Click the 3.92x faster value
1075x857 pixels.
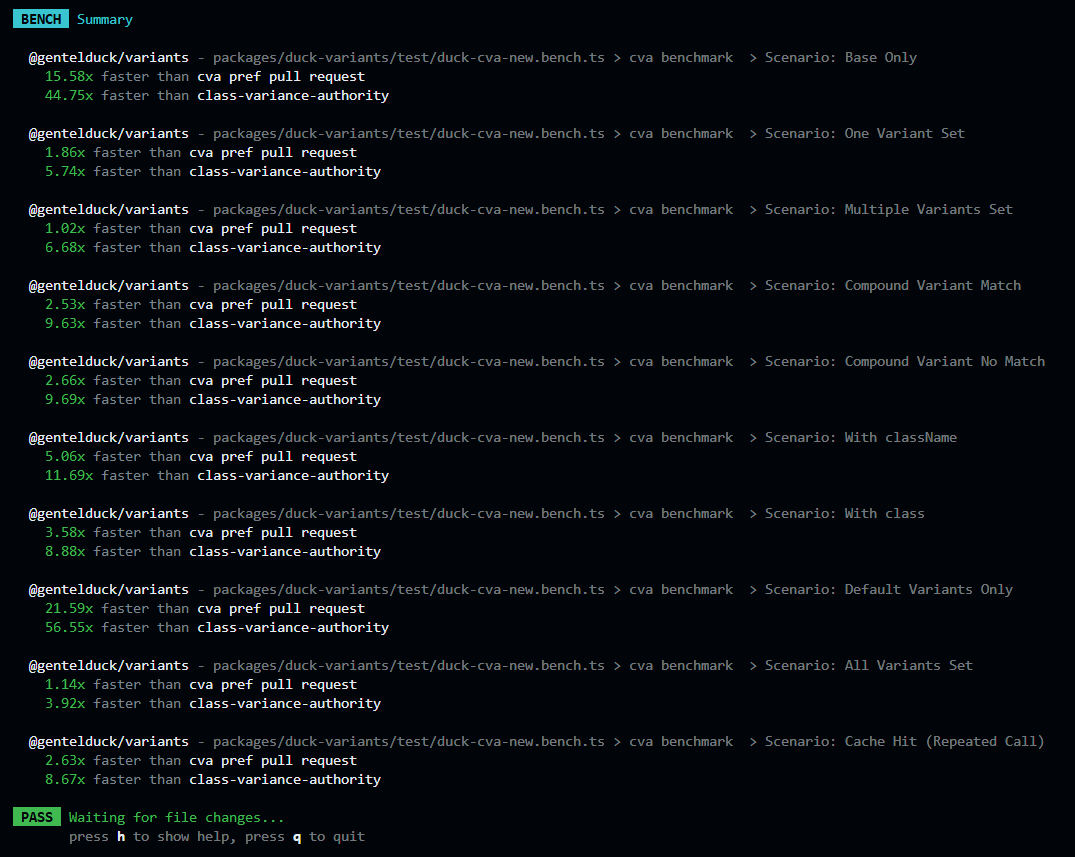point(65,705)
